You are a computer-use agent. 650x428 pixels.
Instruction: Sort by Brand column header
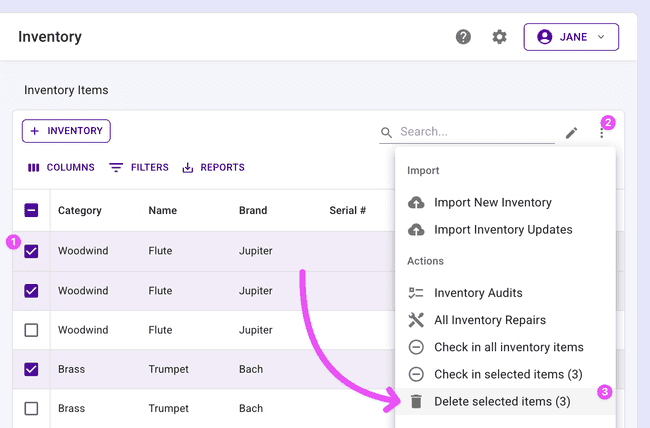pyautogui.click(x=253, y=211)
